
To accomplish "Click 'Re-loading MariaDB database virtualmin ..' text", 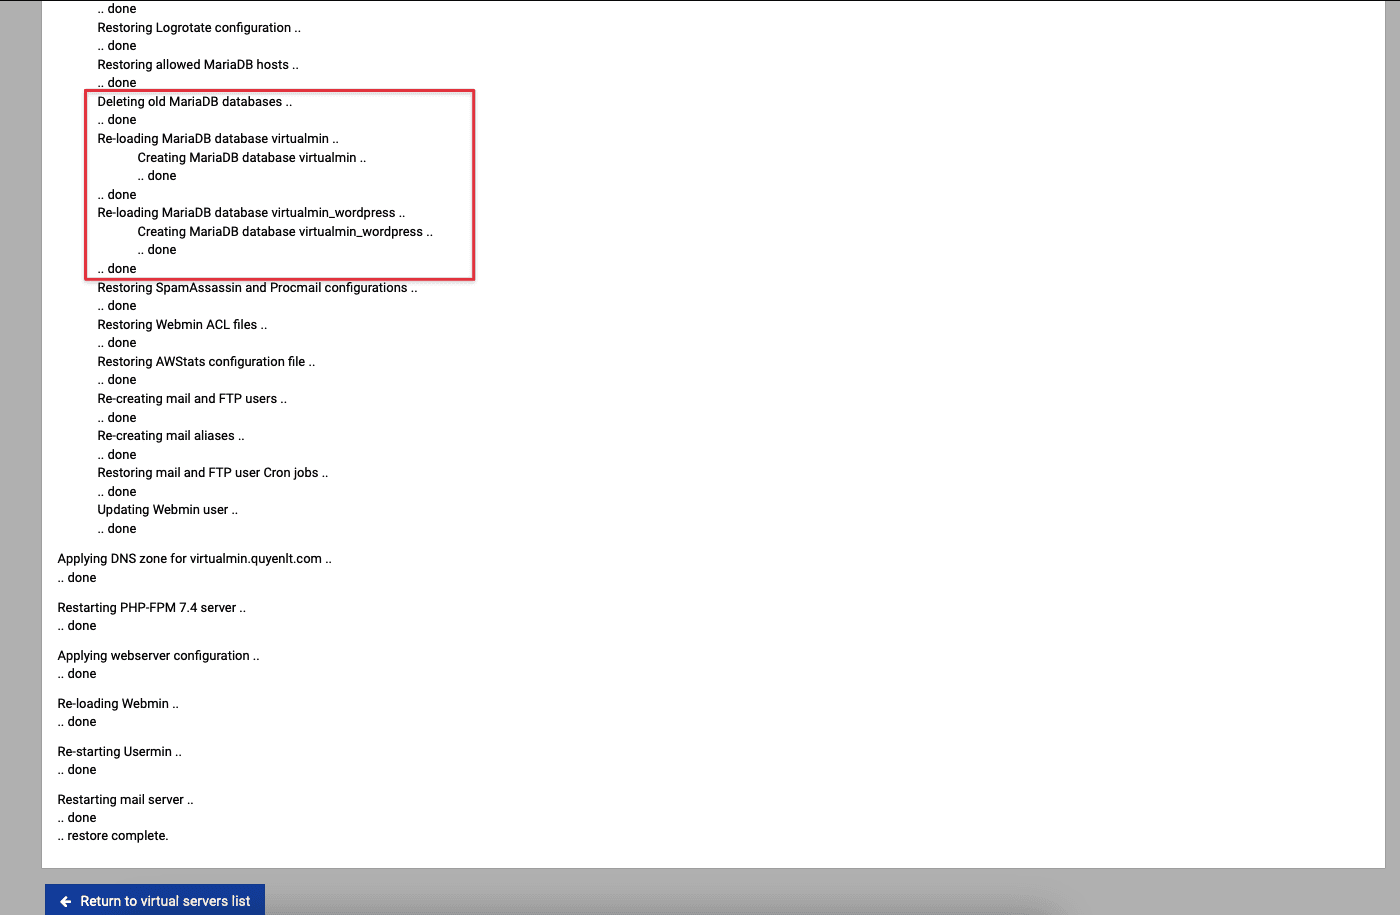I will tap(217, 138).
